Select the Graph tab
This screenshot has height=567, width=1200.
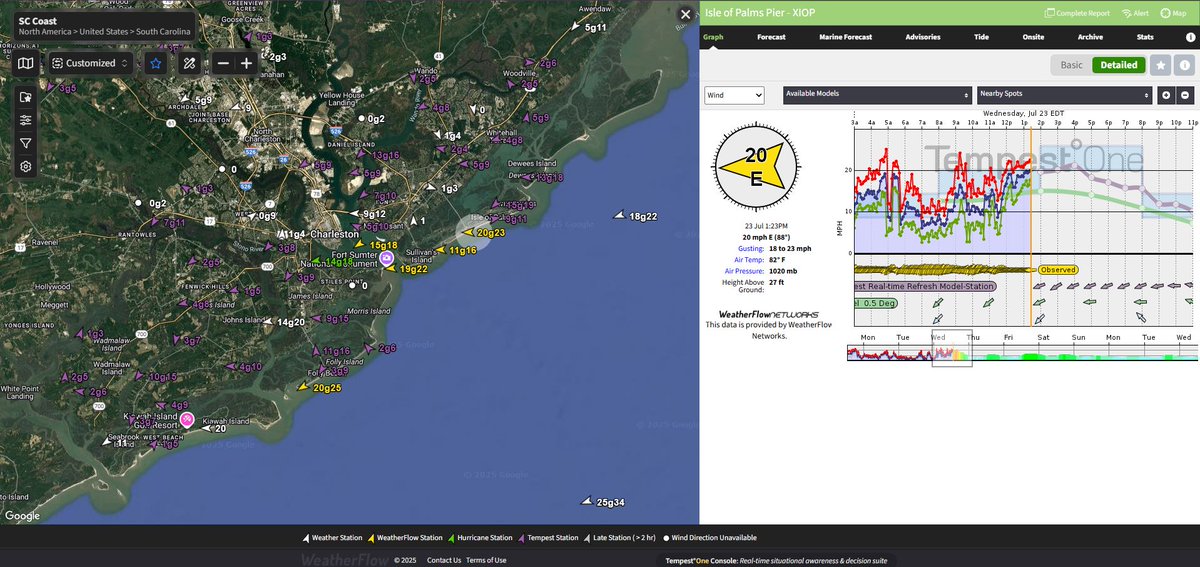pyautogui.click(x=713, y=37)
